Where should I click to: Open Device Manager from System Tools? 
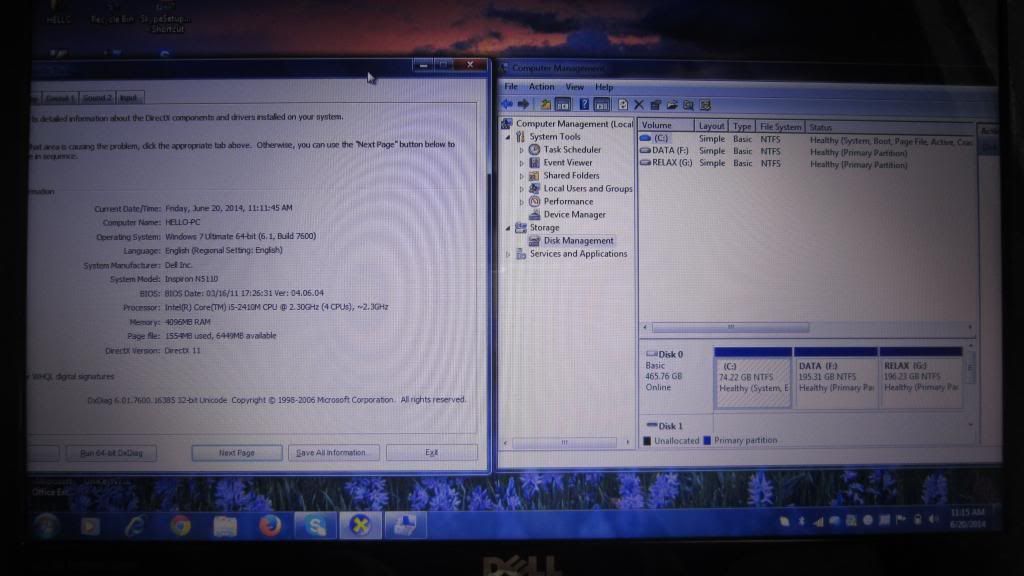point(577,214)
